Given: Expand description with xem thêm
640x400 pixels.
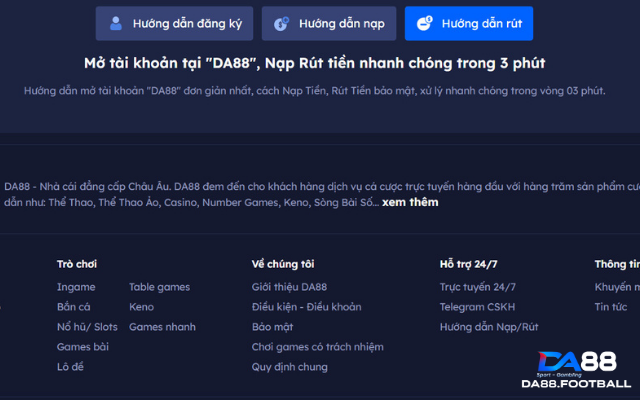Looking at the screenshot, I should tap(410, 202).
